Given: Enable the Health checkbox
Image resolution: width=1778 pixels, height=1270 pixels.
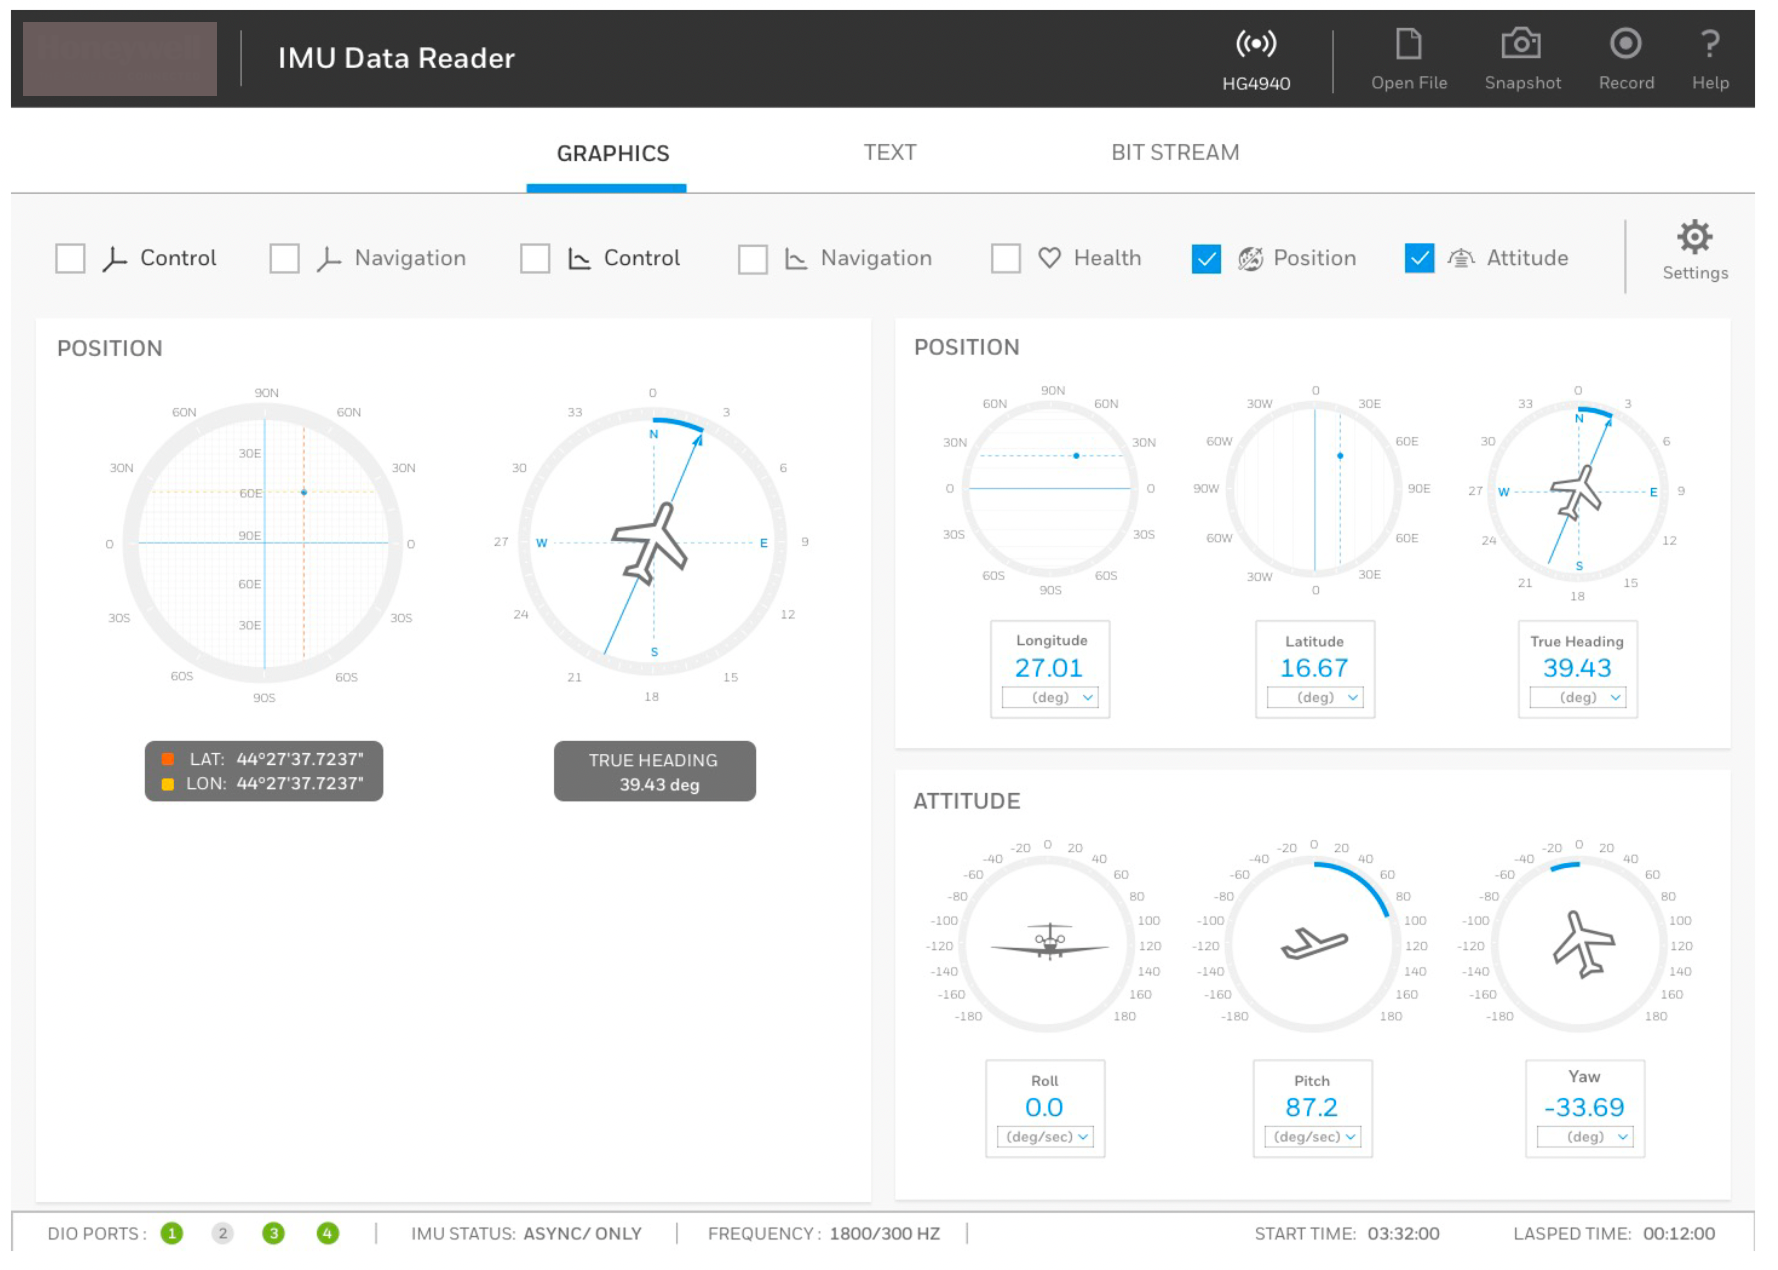Looking at the screenshot, I should pyautogui.click(x=1005, y=259).
